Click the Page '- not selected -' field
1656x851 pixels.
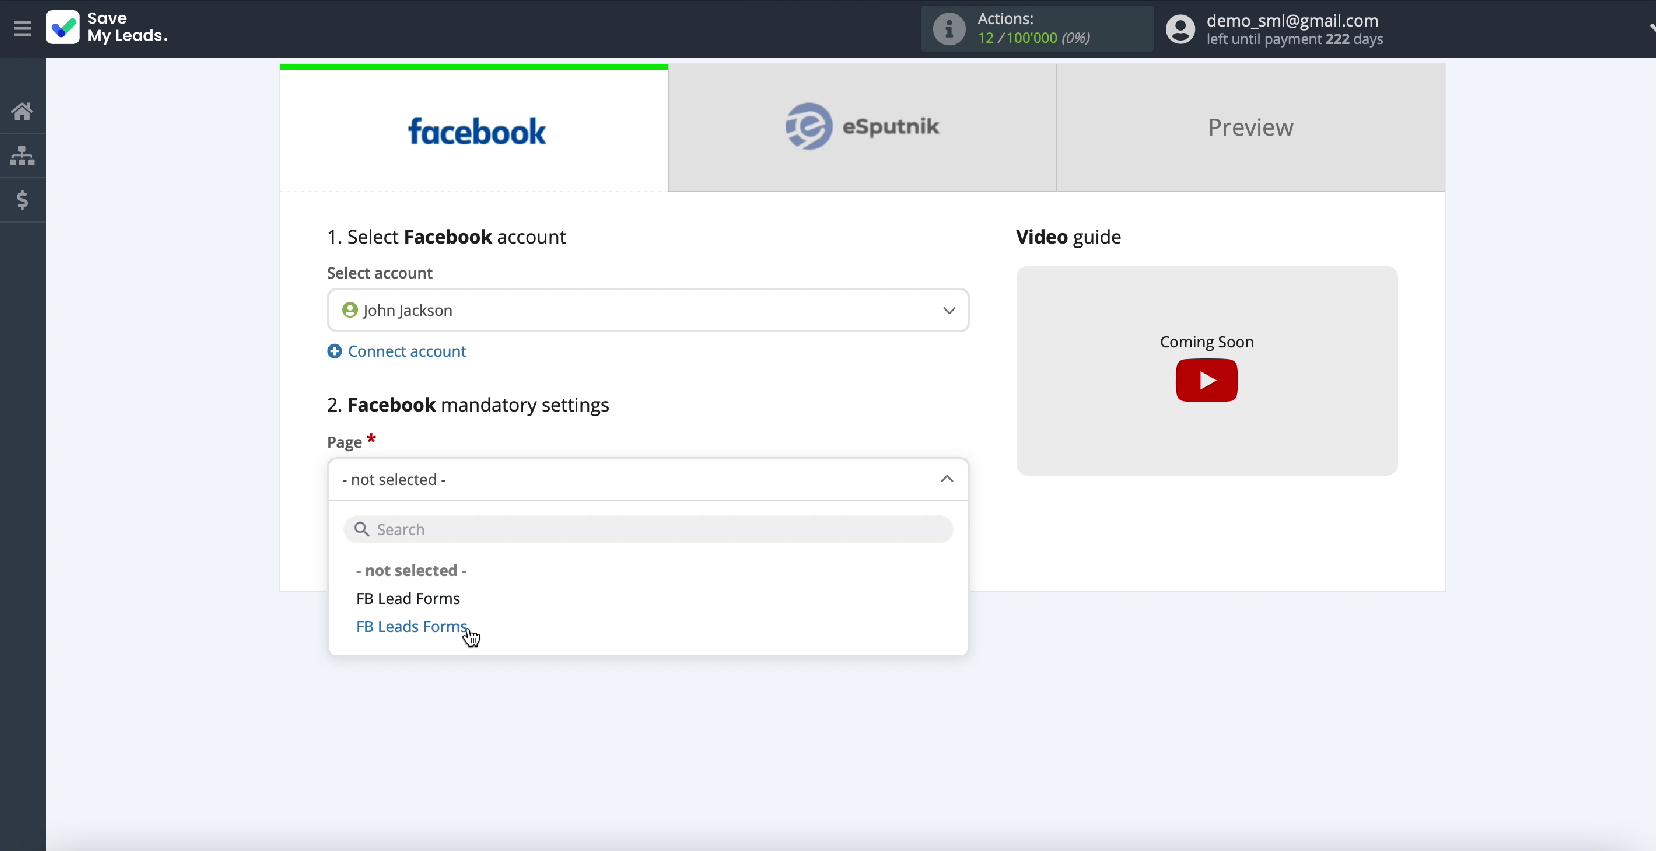[x=648, y=479]
